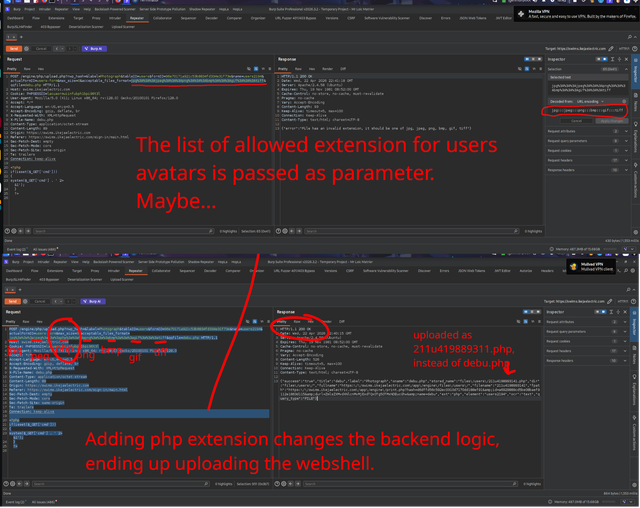Open Proxy tab in top Burp window

[96, 18]
